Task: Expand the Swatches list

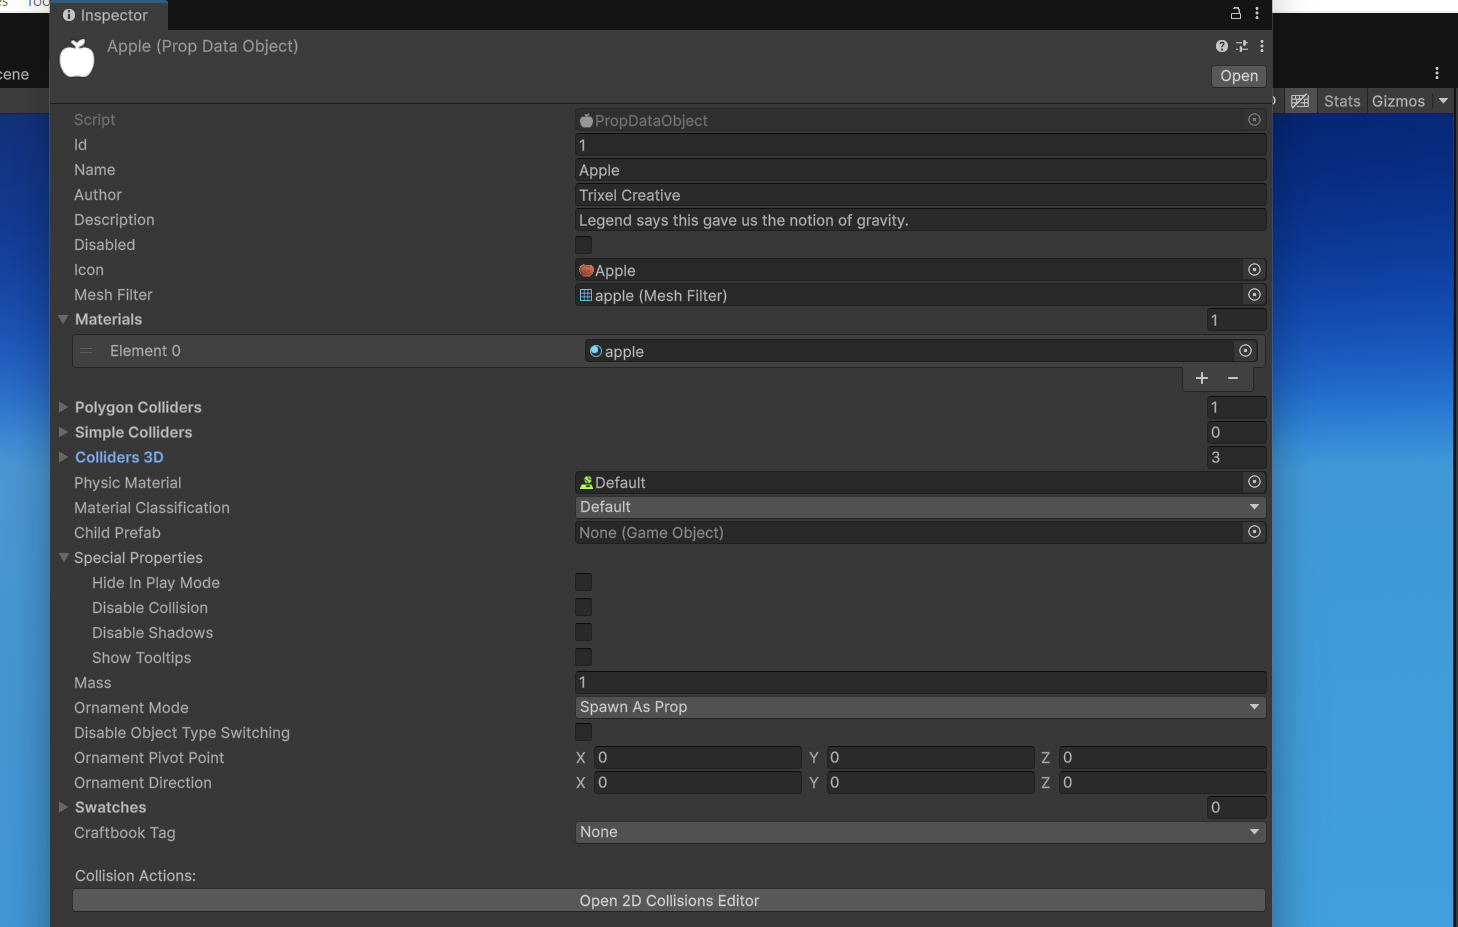Action: 63,807
